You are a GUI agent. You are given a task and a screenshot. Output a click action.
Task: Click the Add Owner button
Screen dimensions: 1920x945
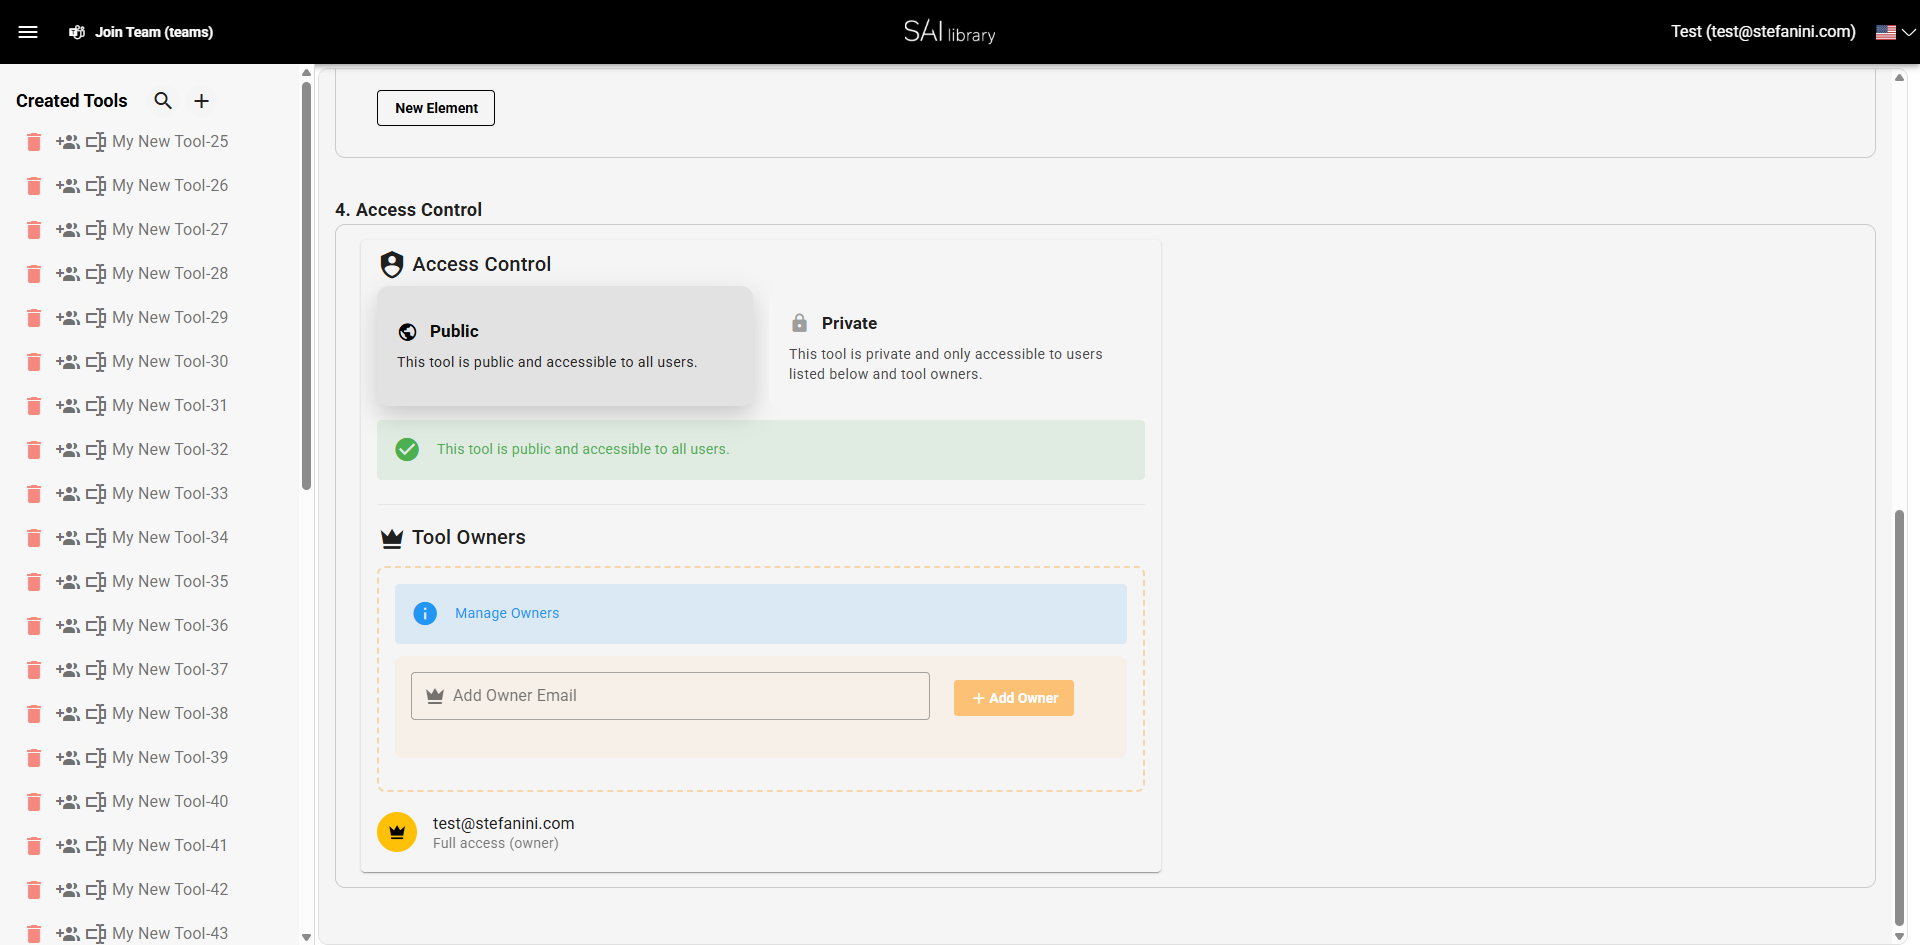tap(1013, 697)
